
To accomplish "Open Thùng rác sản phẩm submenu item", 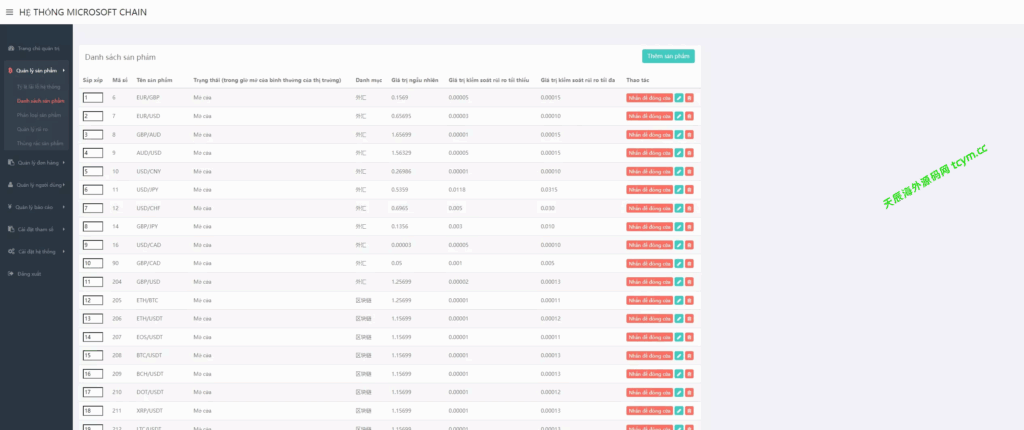I will tap(40, 143).
